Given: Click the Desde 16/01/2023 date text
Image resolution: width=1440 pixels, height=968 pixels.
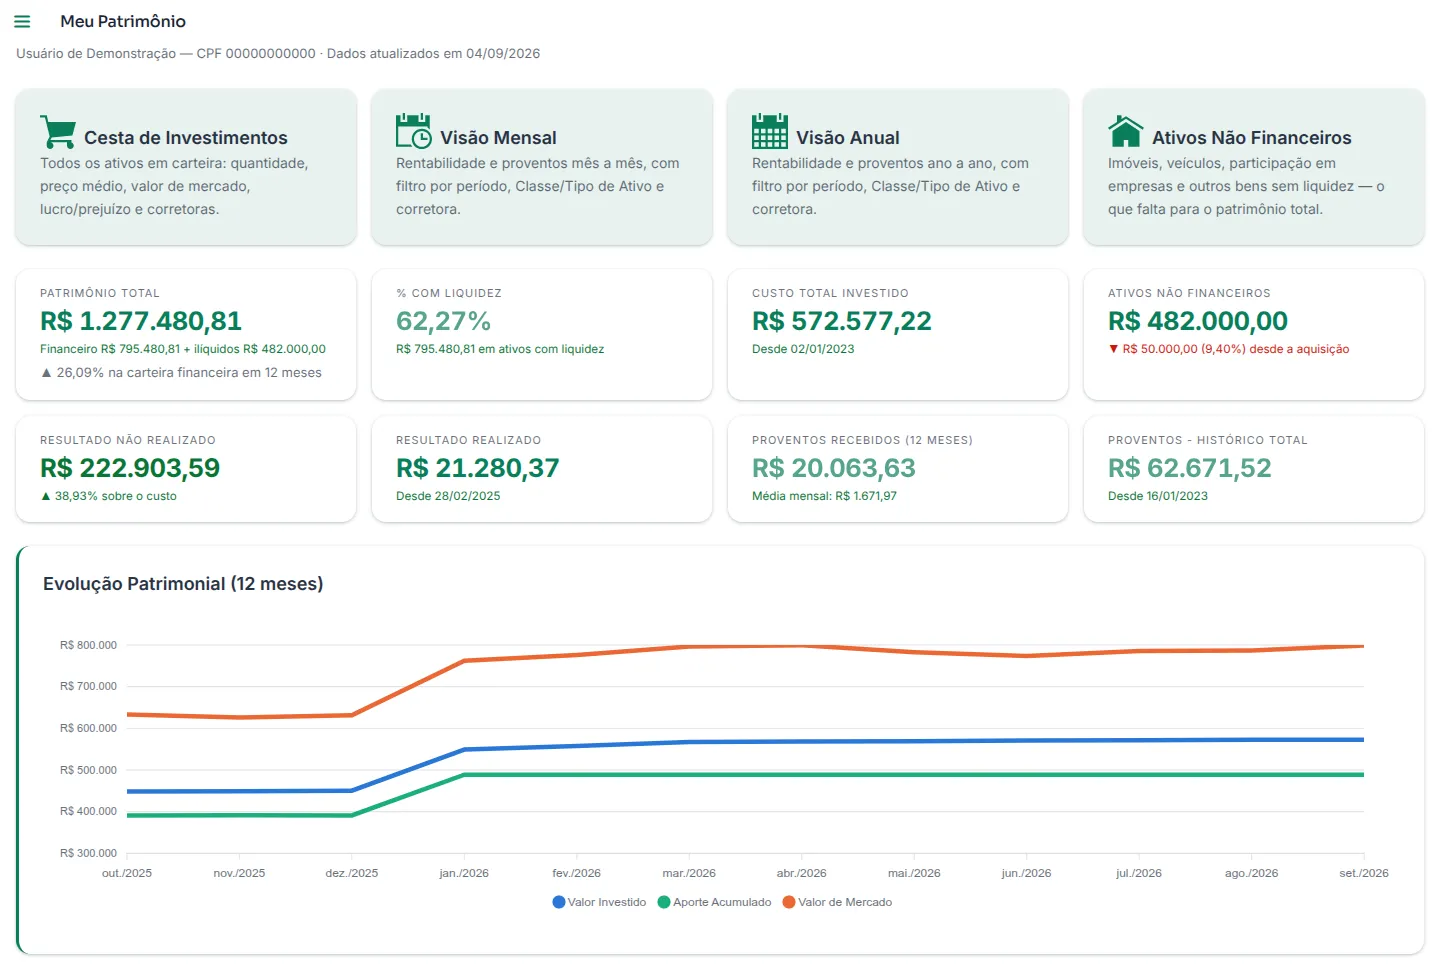Looking at the screenshot, I should click(x=1158, y=496).
